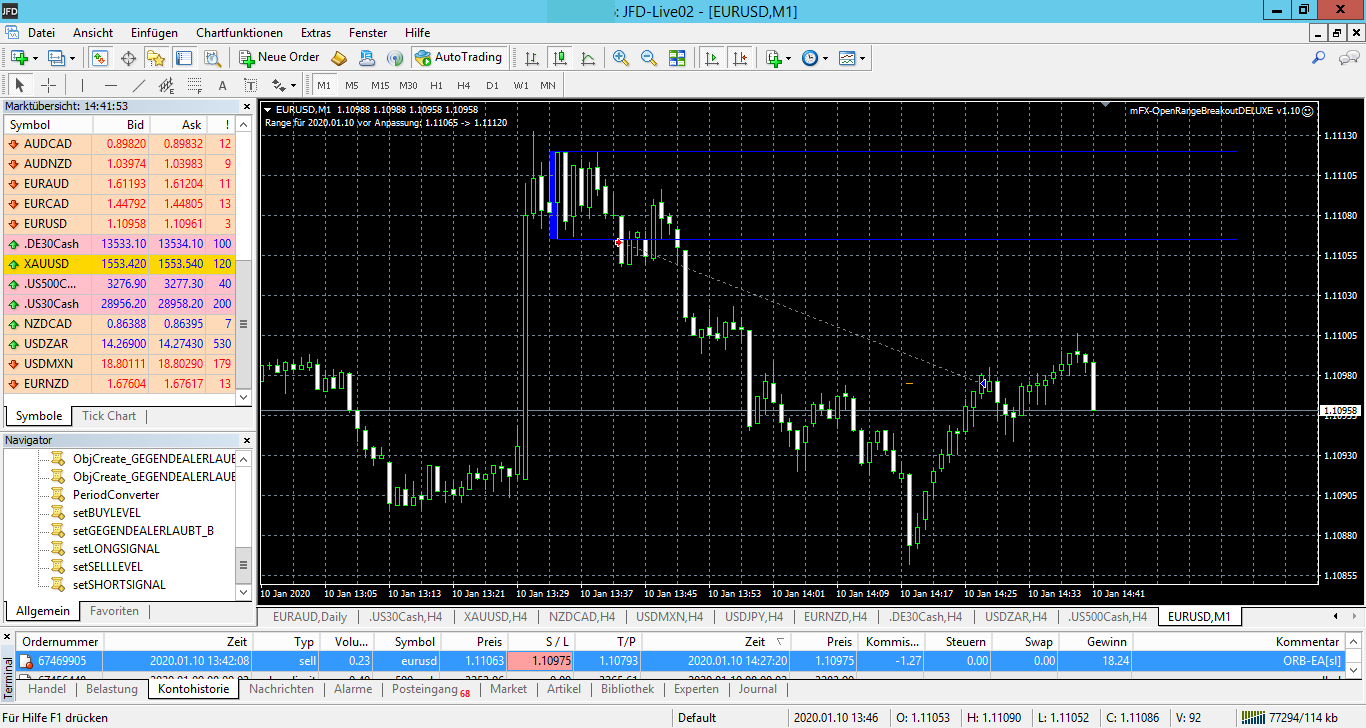Switch chart to candlesticks display
This screenshot has width=1366, height=728.
tap(559, 58)
